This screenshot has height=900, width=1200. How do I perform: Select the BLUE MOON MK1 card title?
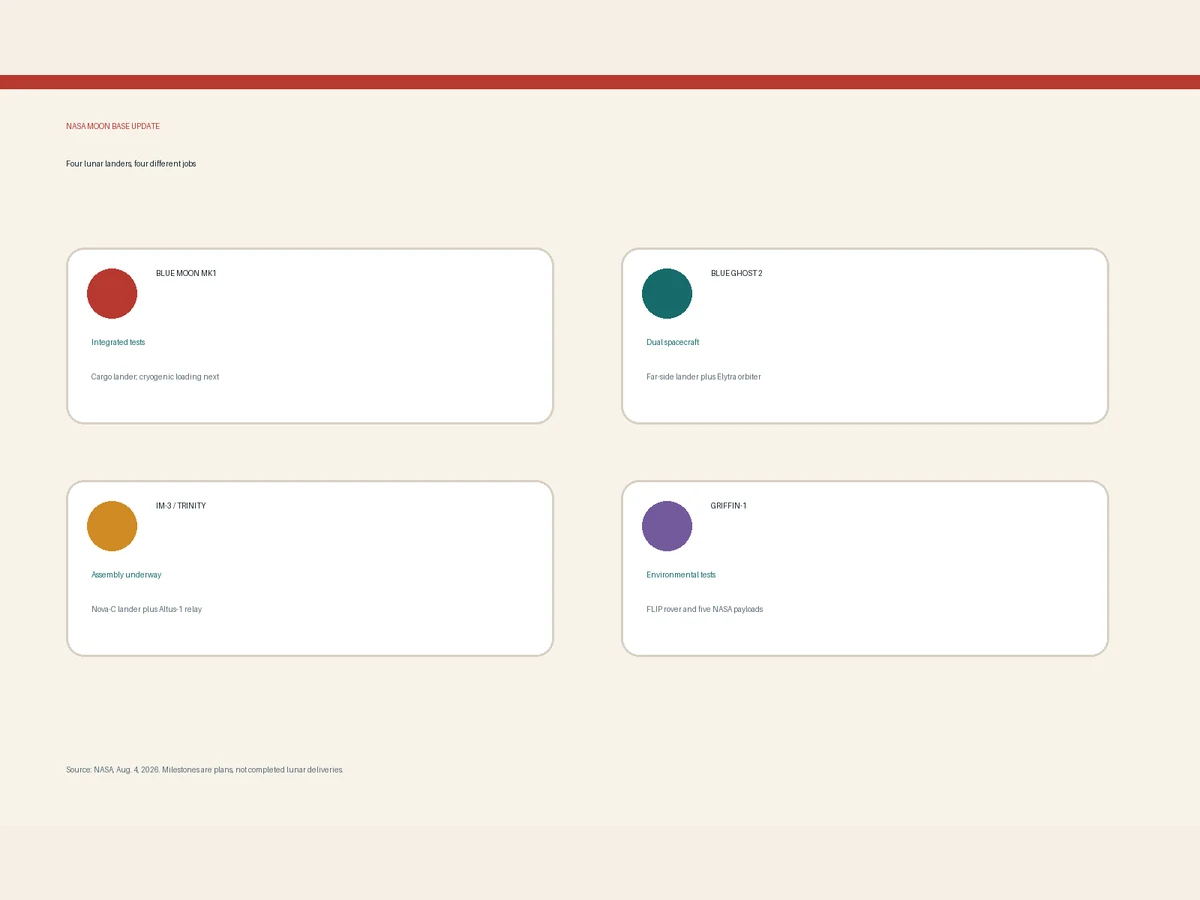coord(186,273)
